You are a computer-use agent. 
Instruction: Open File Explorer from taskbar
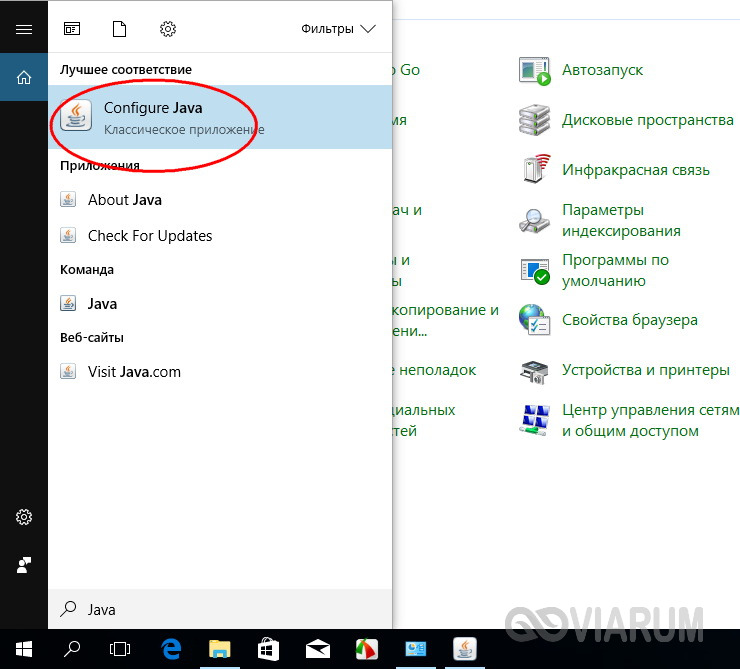click(220, 649)
